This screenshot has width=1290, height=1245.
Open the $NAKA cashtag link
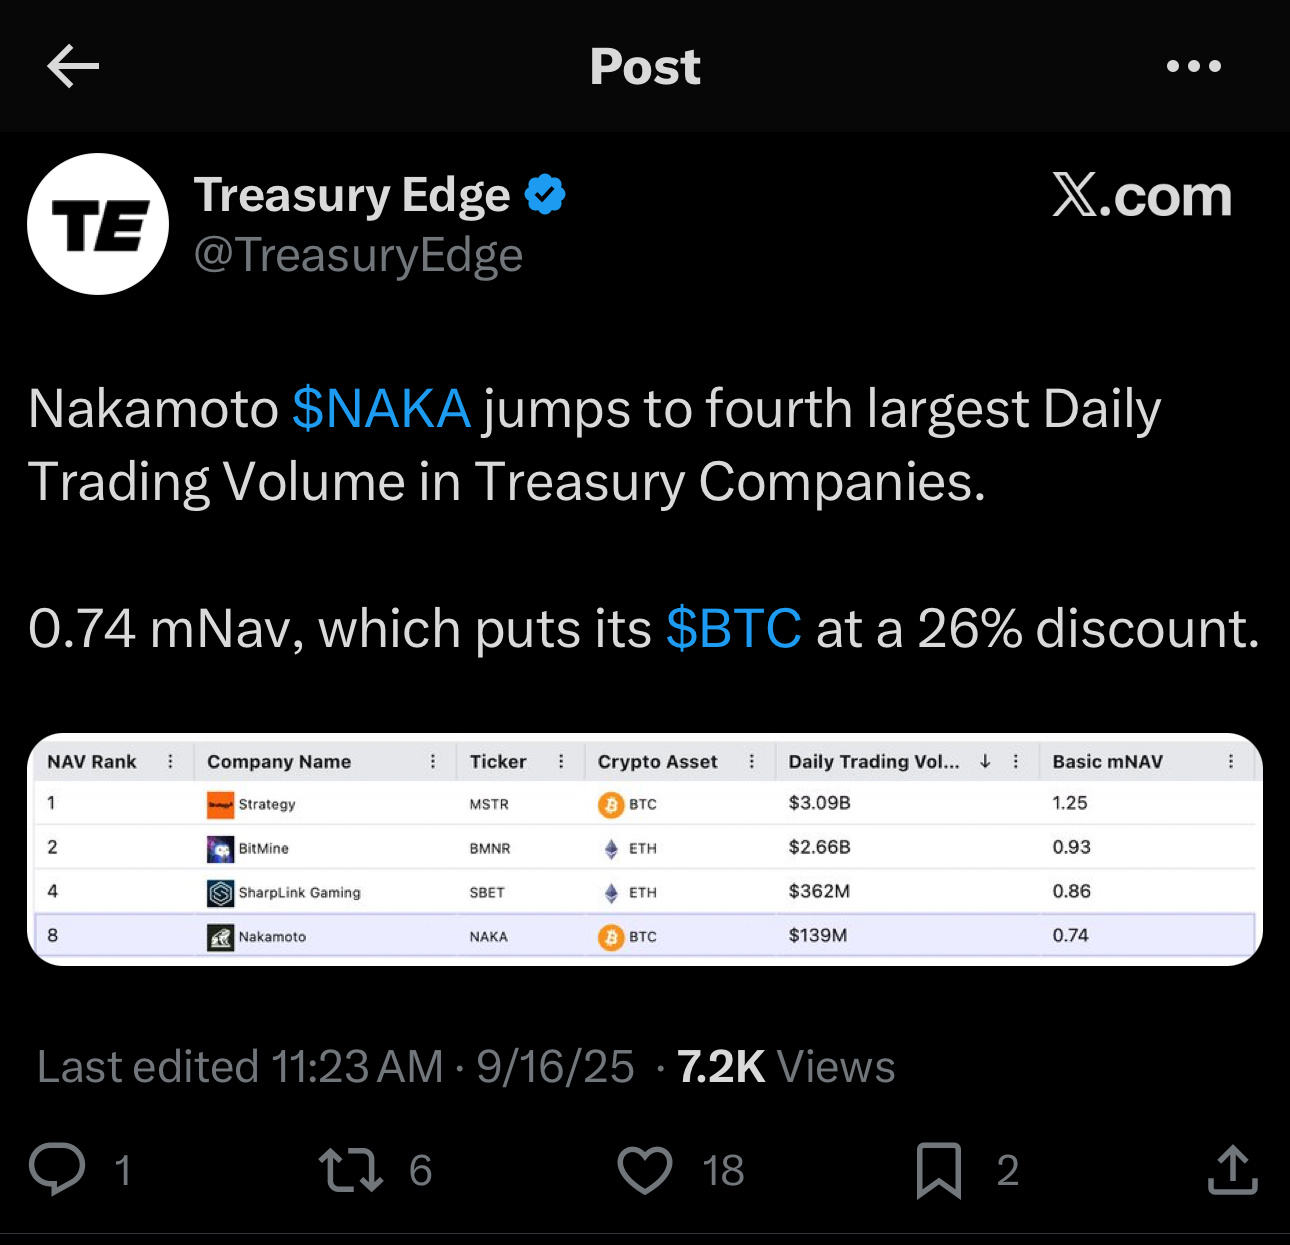380,408
